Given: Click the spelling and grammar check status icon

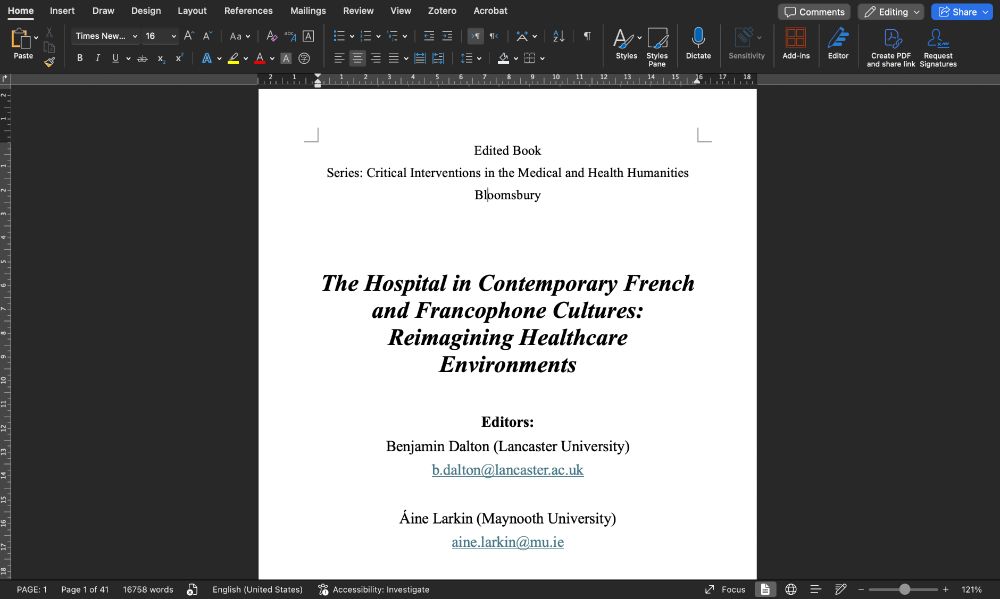Looking at the screenshot, I should (192, 589).
